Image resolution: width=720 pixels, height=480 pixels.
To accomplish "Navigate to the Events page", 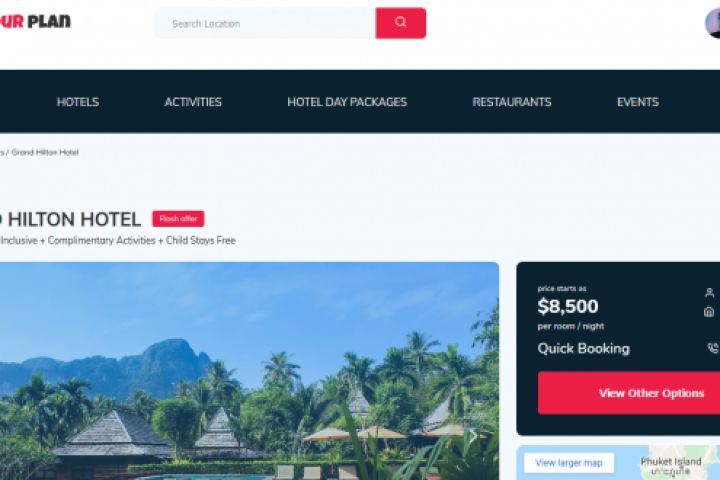I will (638, 102).
